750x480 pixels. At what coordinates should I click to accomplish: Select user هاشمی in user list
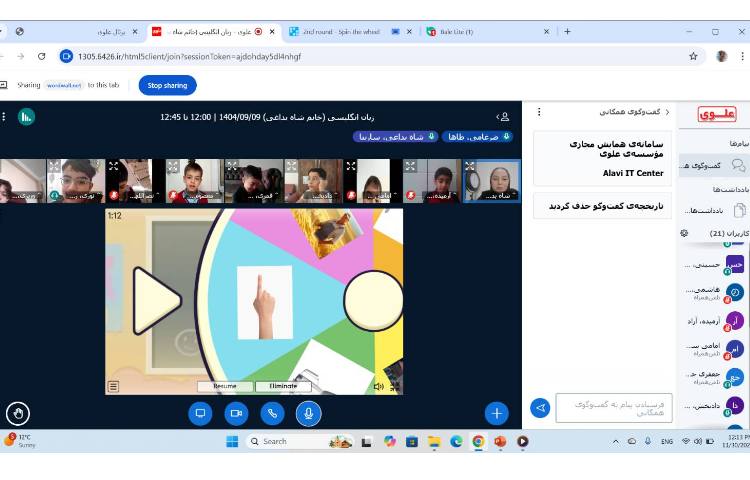point(715,293)
